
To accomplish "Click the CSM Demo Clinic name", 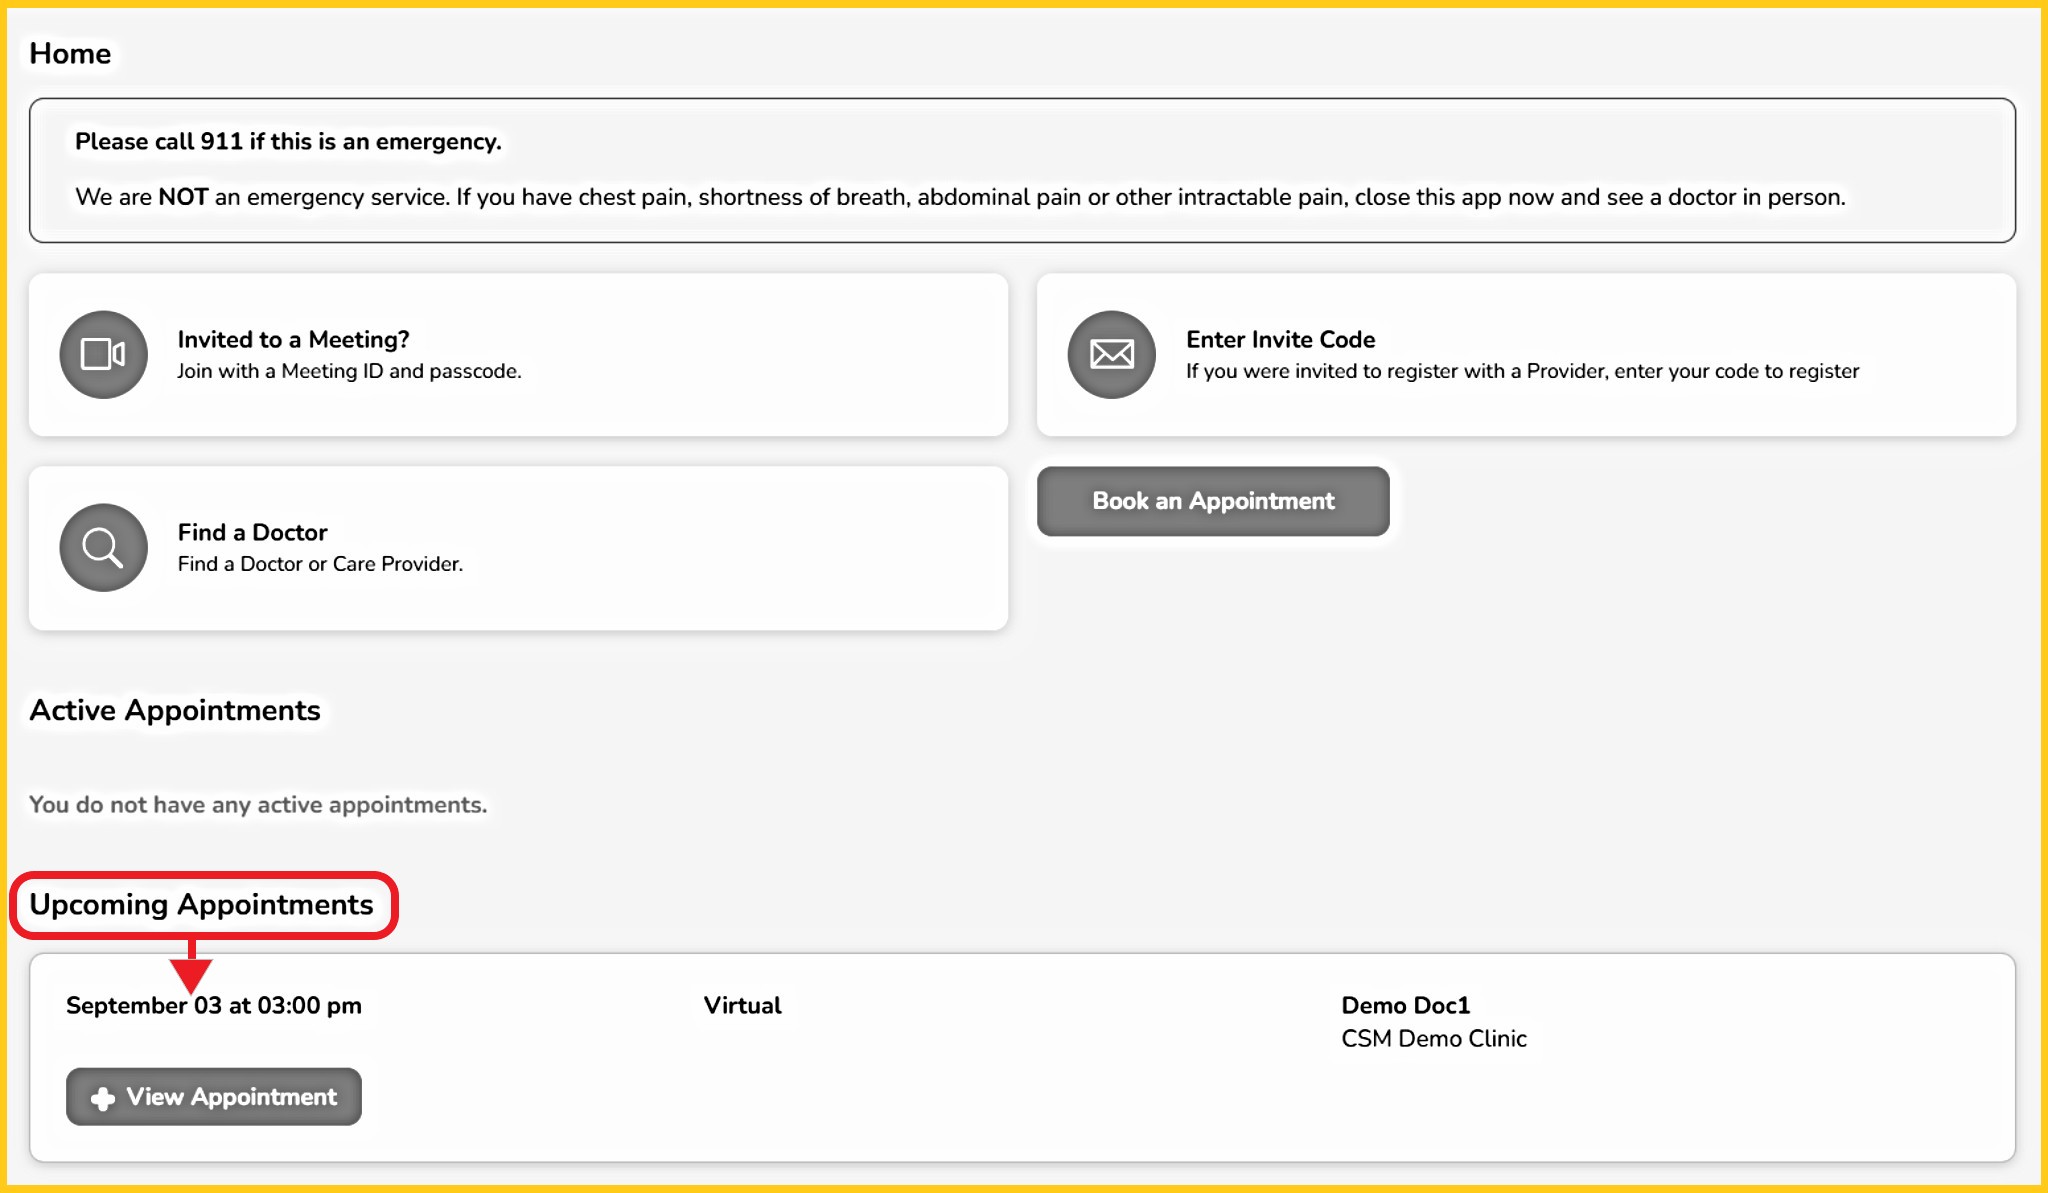I will (1433, 1038).
